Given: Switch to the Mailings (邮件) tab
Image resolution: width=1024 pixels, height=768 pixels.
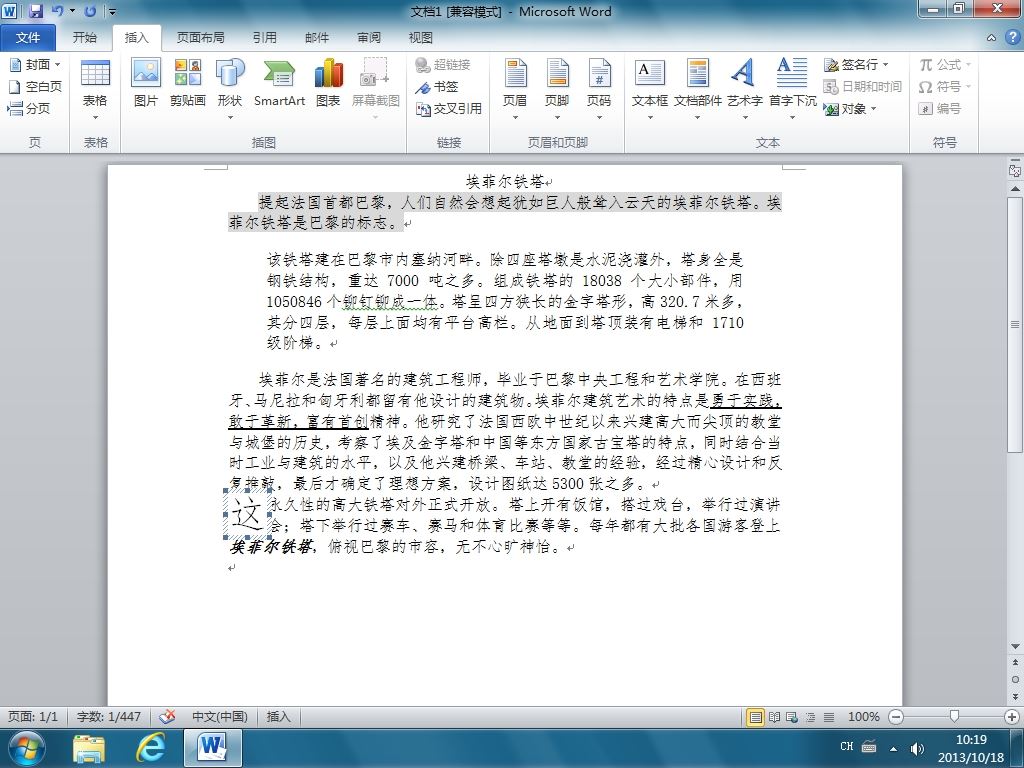Looking at the screenshot, I should [x=317, y=38].
